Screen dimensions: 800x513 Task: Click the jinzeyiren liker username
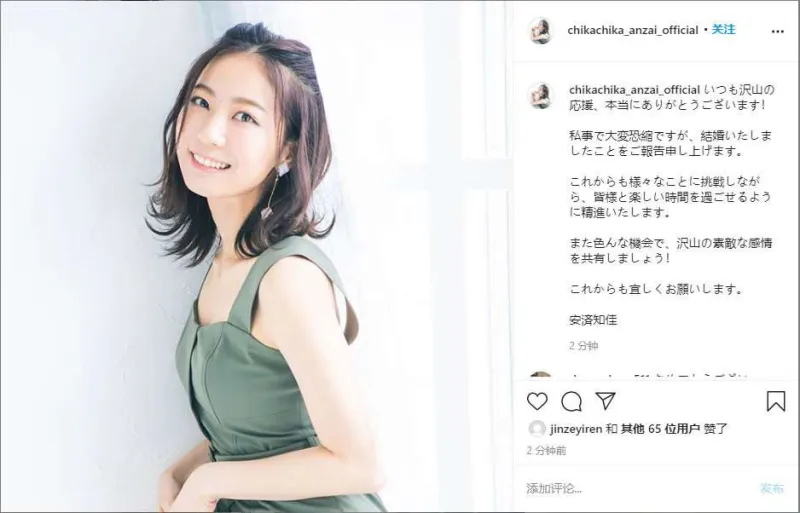tap(576, 429)
